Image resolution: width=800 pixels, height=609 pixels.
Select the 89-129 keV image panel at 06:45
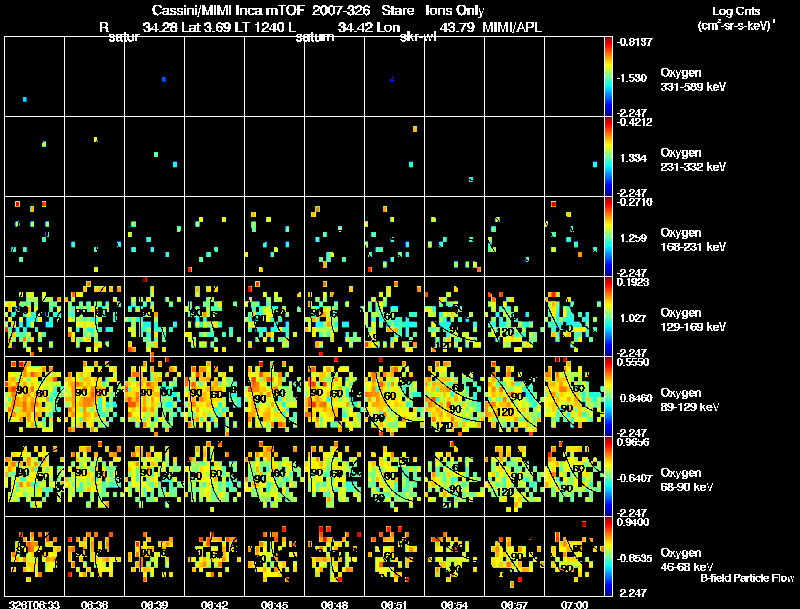[x=274, y=396]
